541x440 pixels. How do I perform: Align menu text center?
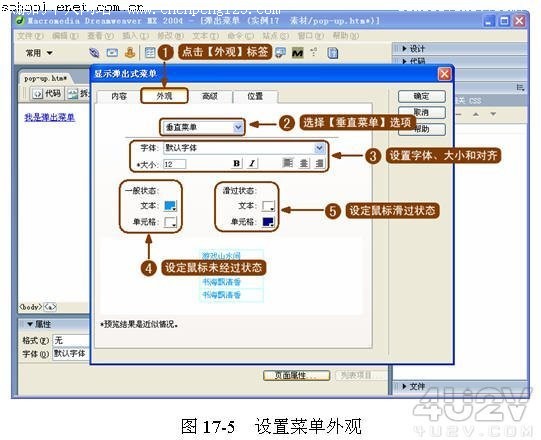(304, 163)
